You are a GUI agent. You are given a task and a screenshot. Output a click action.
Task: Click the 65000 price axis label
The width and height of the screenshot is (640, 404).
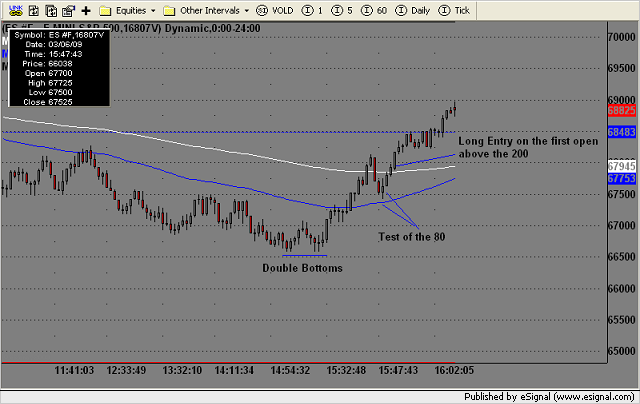[622, 351]
